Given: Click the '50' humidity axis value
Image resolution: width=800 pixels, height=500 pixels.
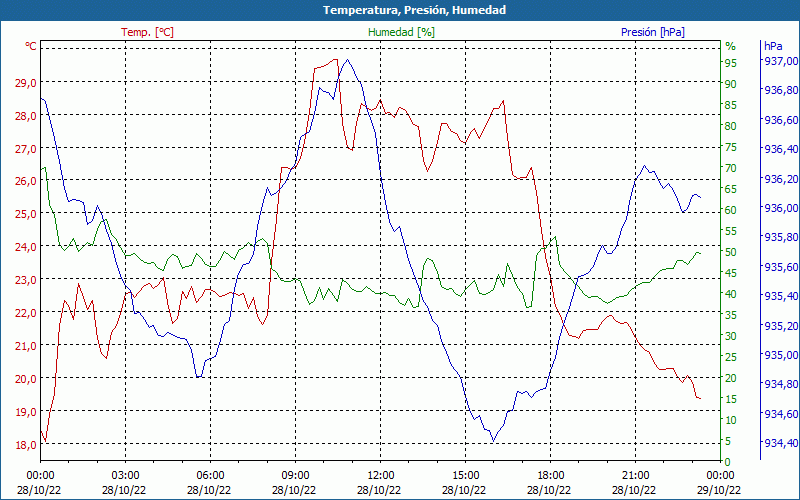Looking at the screenshot, I should 731,252.
